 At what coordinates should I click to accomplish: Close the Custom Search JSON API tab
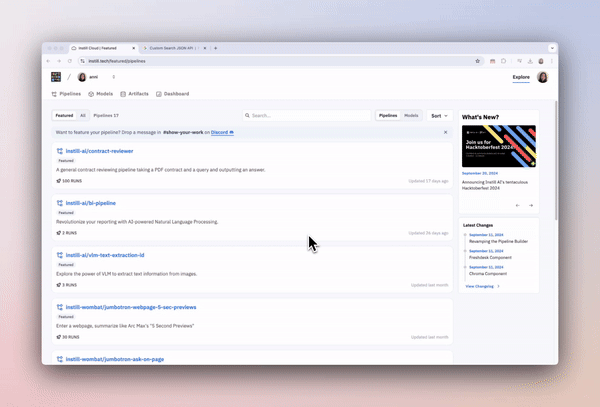tap(205, 48)
